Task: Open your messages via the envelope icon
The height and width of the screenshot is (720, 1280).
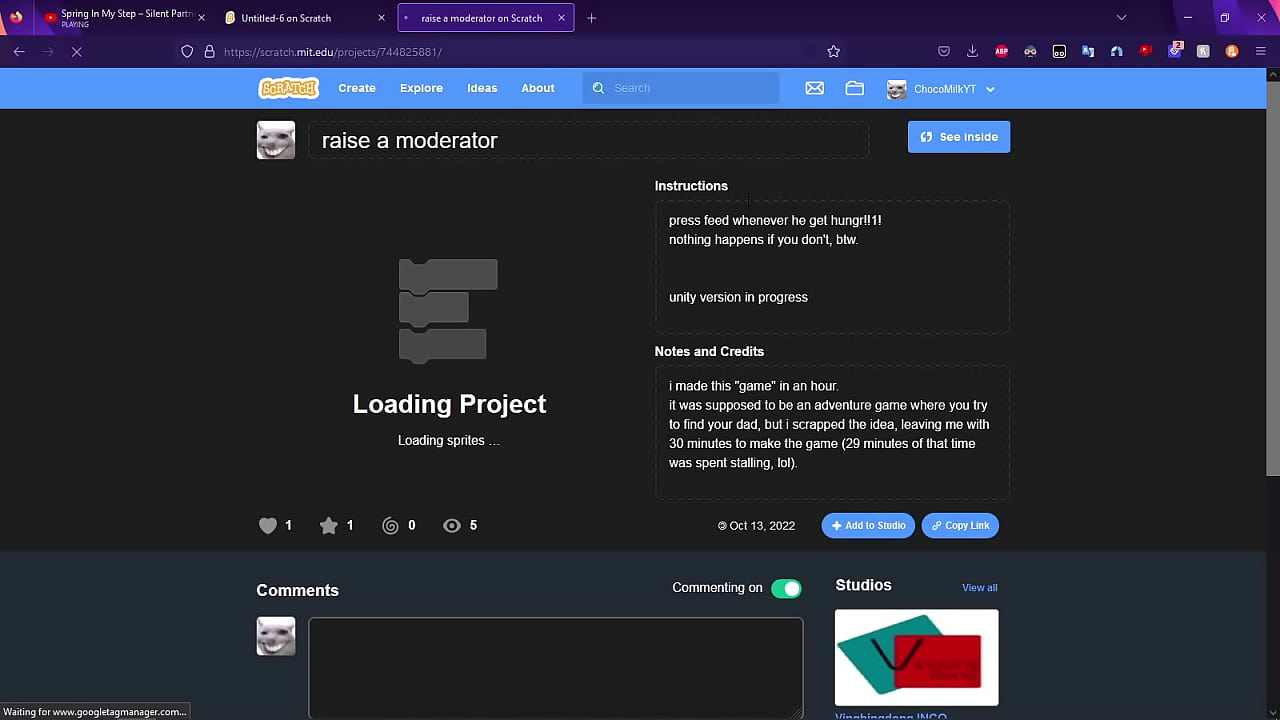Action: [814, 88]
